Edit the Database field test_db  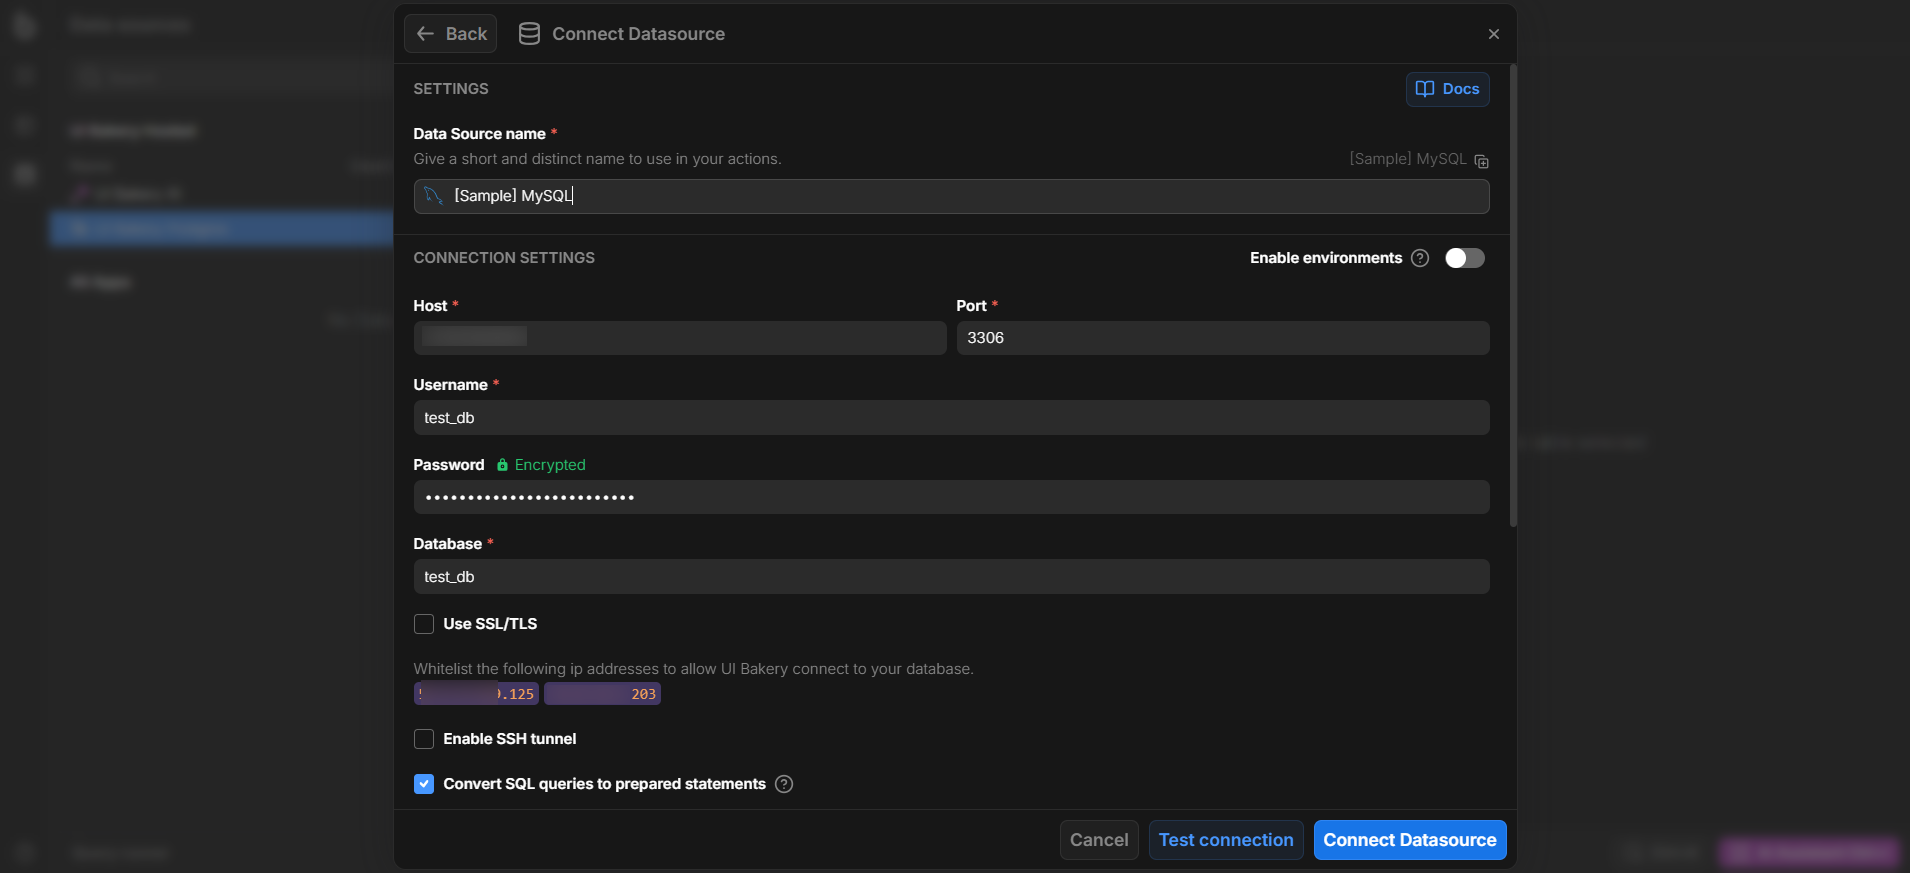click(951, 577)
